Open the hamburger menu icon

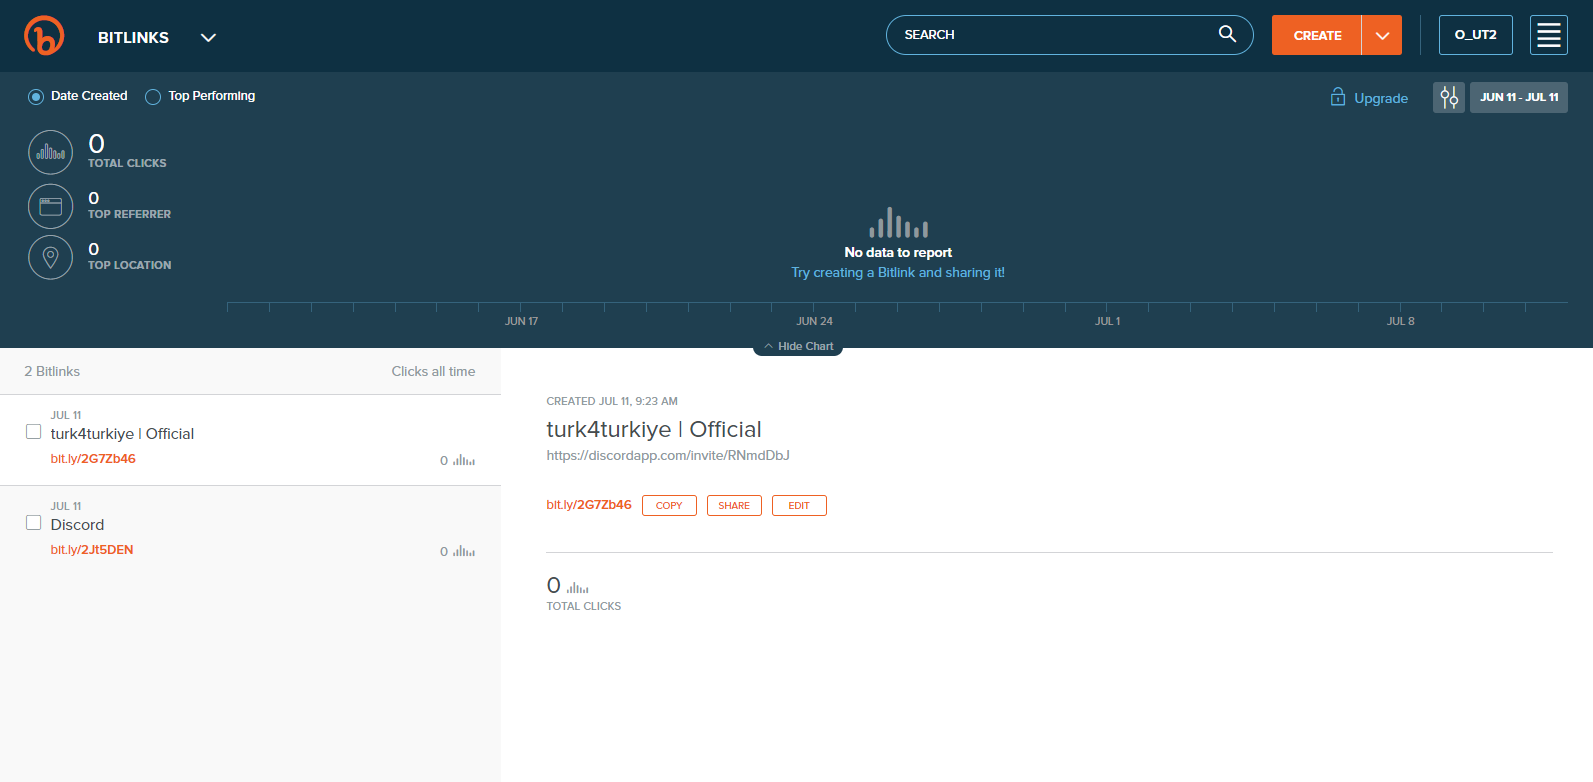point(1549,35)
